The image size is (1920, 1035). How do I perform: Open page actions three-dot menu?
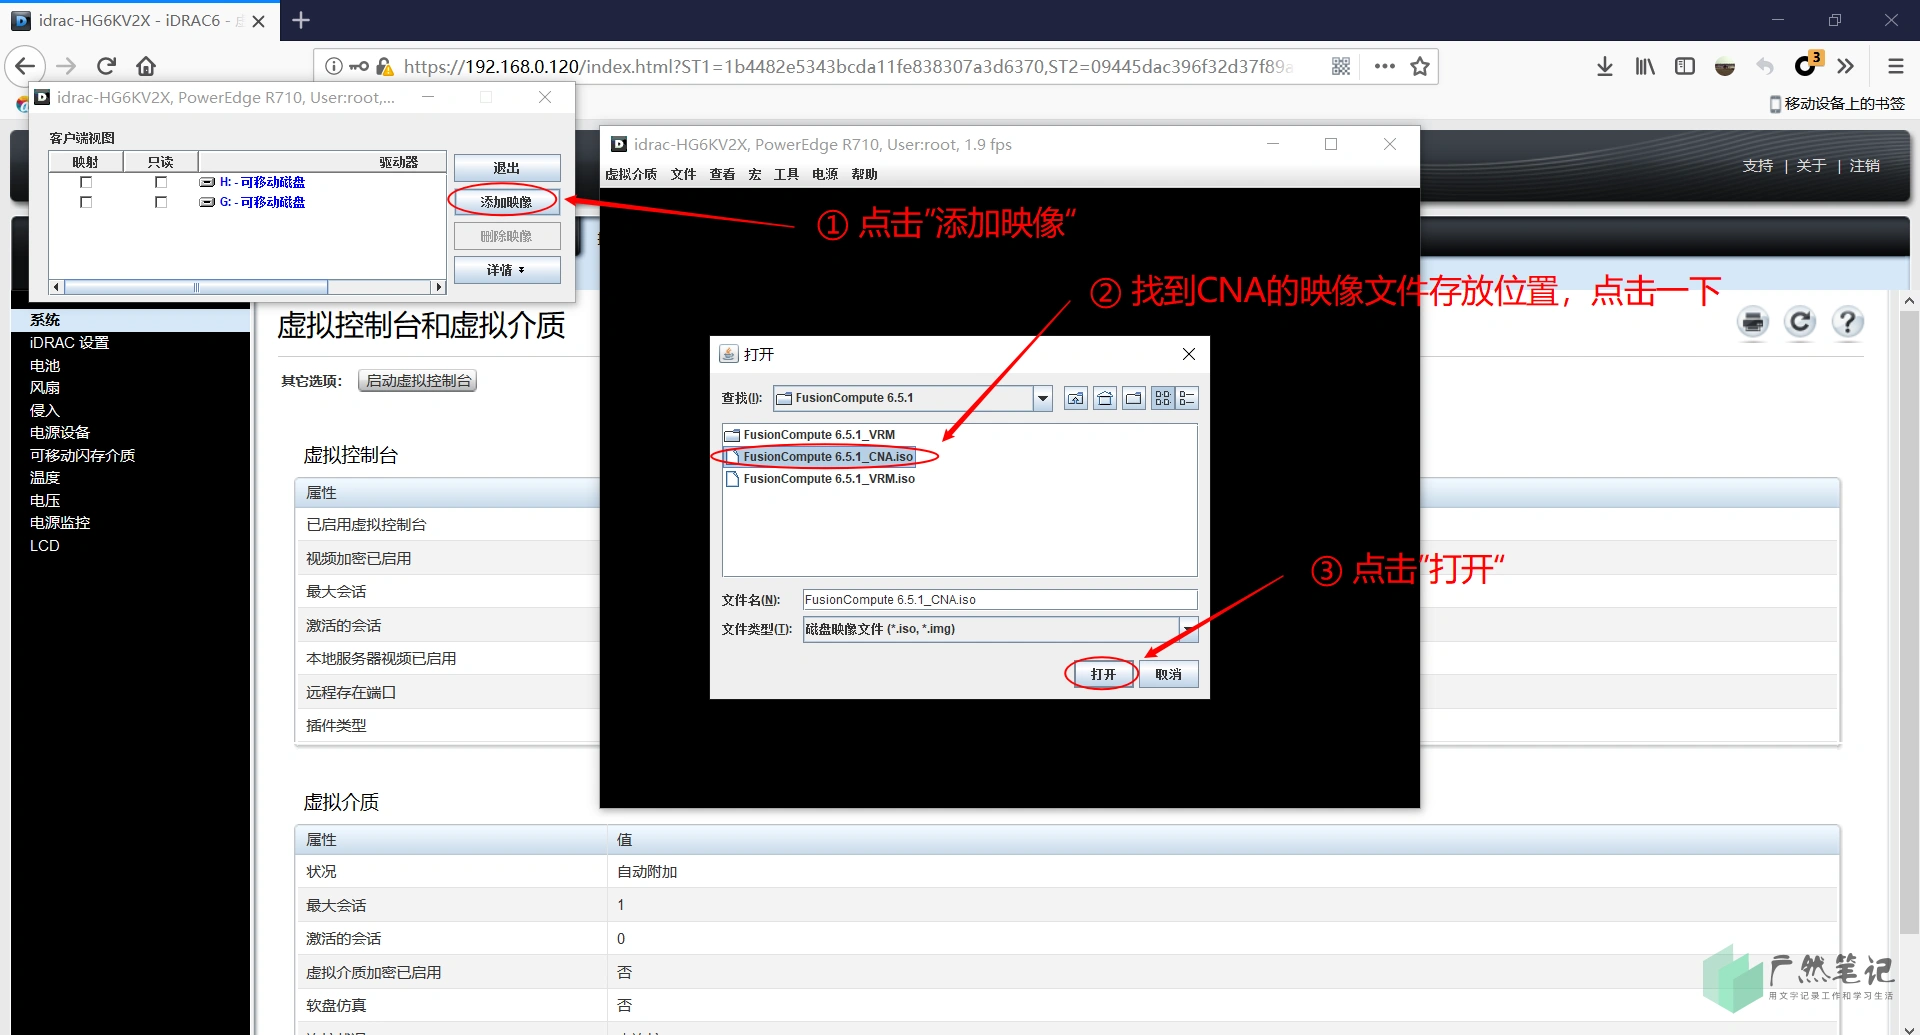click(1384, 66)
